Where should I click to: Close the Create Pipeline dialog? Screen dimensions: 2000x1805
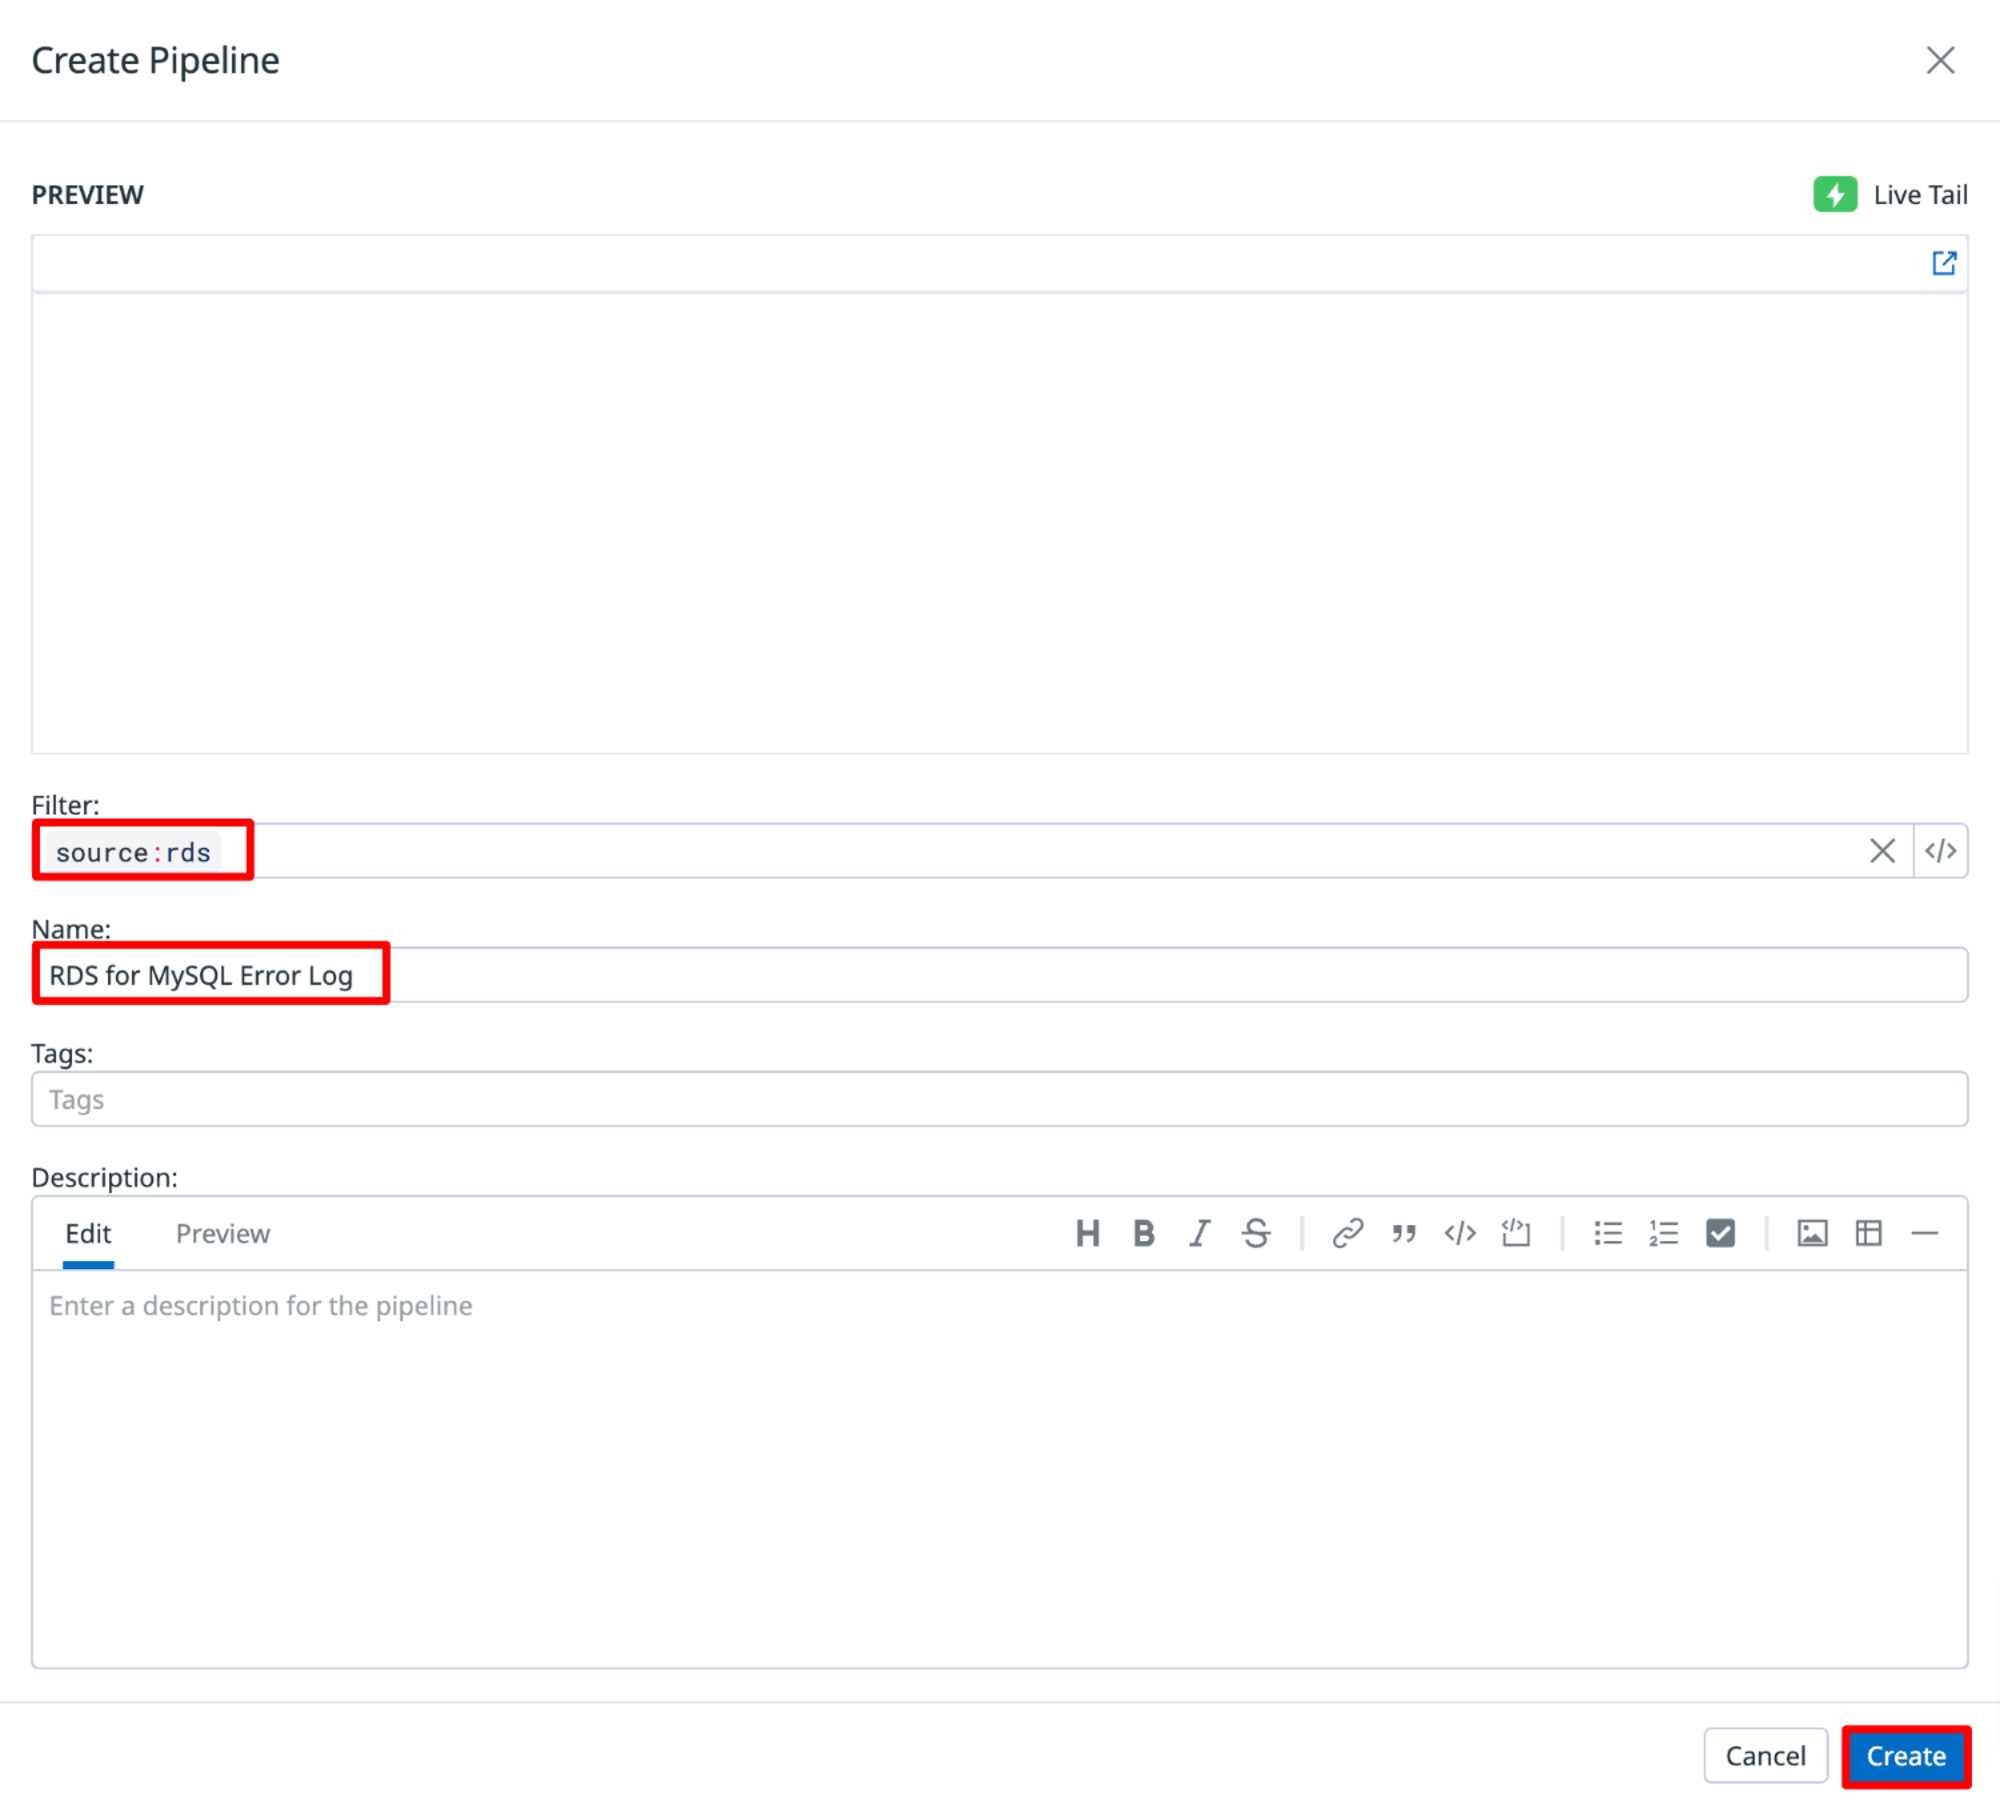point(1939,60)
